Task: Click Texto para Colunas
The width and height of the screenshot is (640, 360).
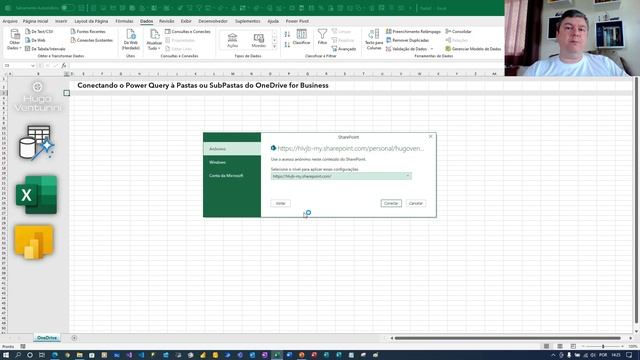Action: click(374, 40)
